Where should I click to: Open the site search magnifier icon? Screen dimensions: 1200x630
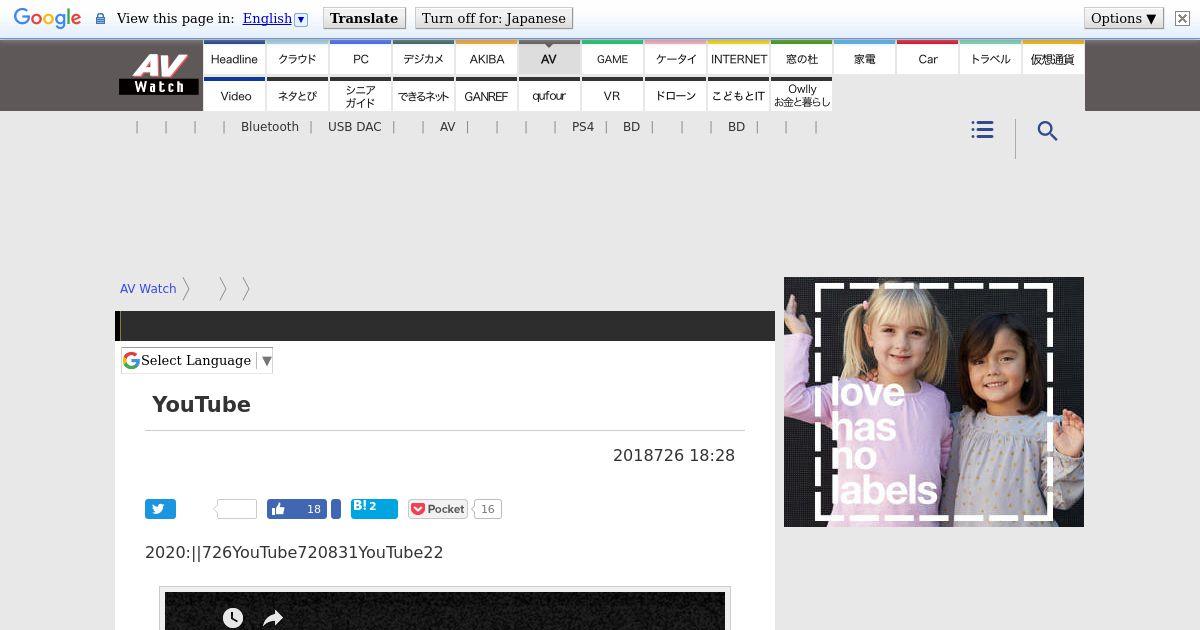pos(1047,131)
